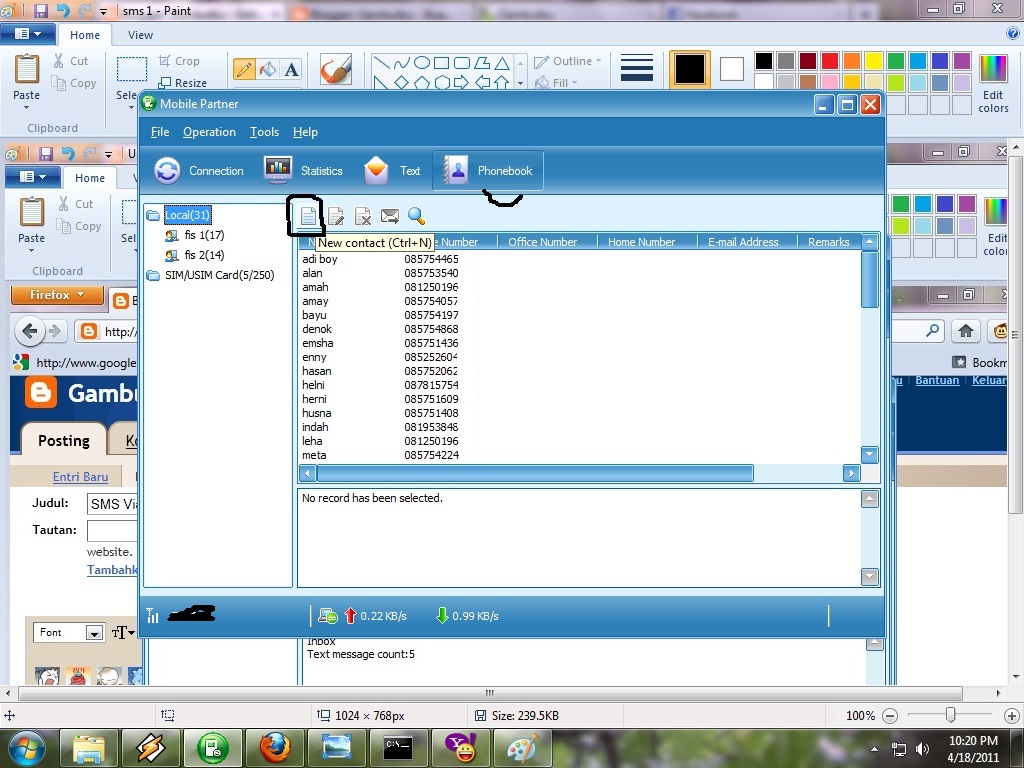Screen dimensions: 1024x768
Task: Click the Home Number column header
Action: (647, 242)
